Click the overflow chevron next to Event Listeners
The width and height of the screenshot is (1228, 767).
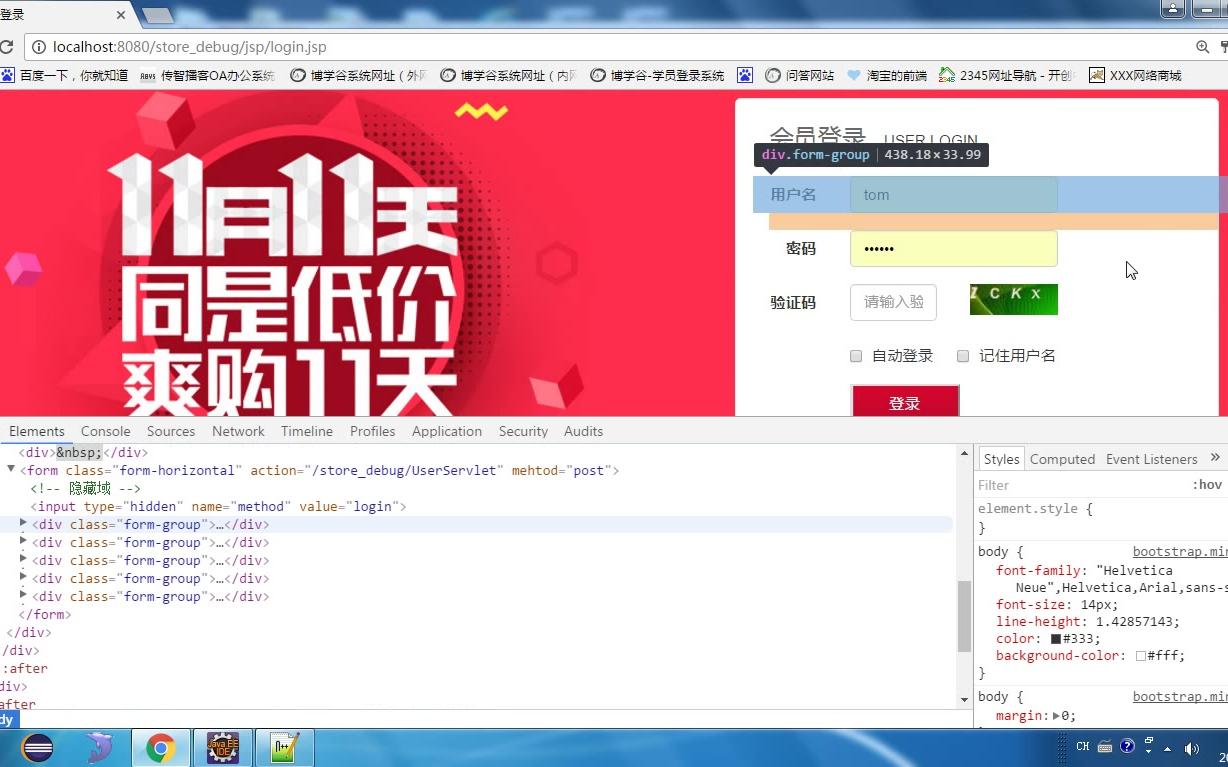(x=1215, y=457)
